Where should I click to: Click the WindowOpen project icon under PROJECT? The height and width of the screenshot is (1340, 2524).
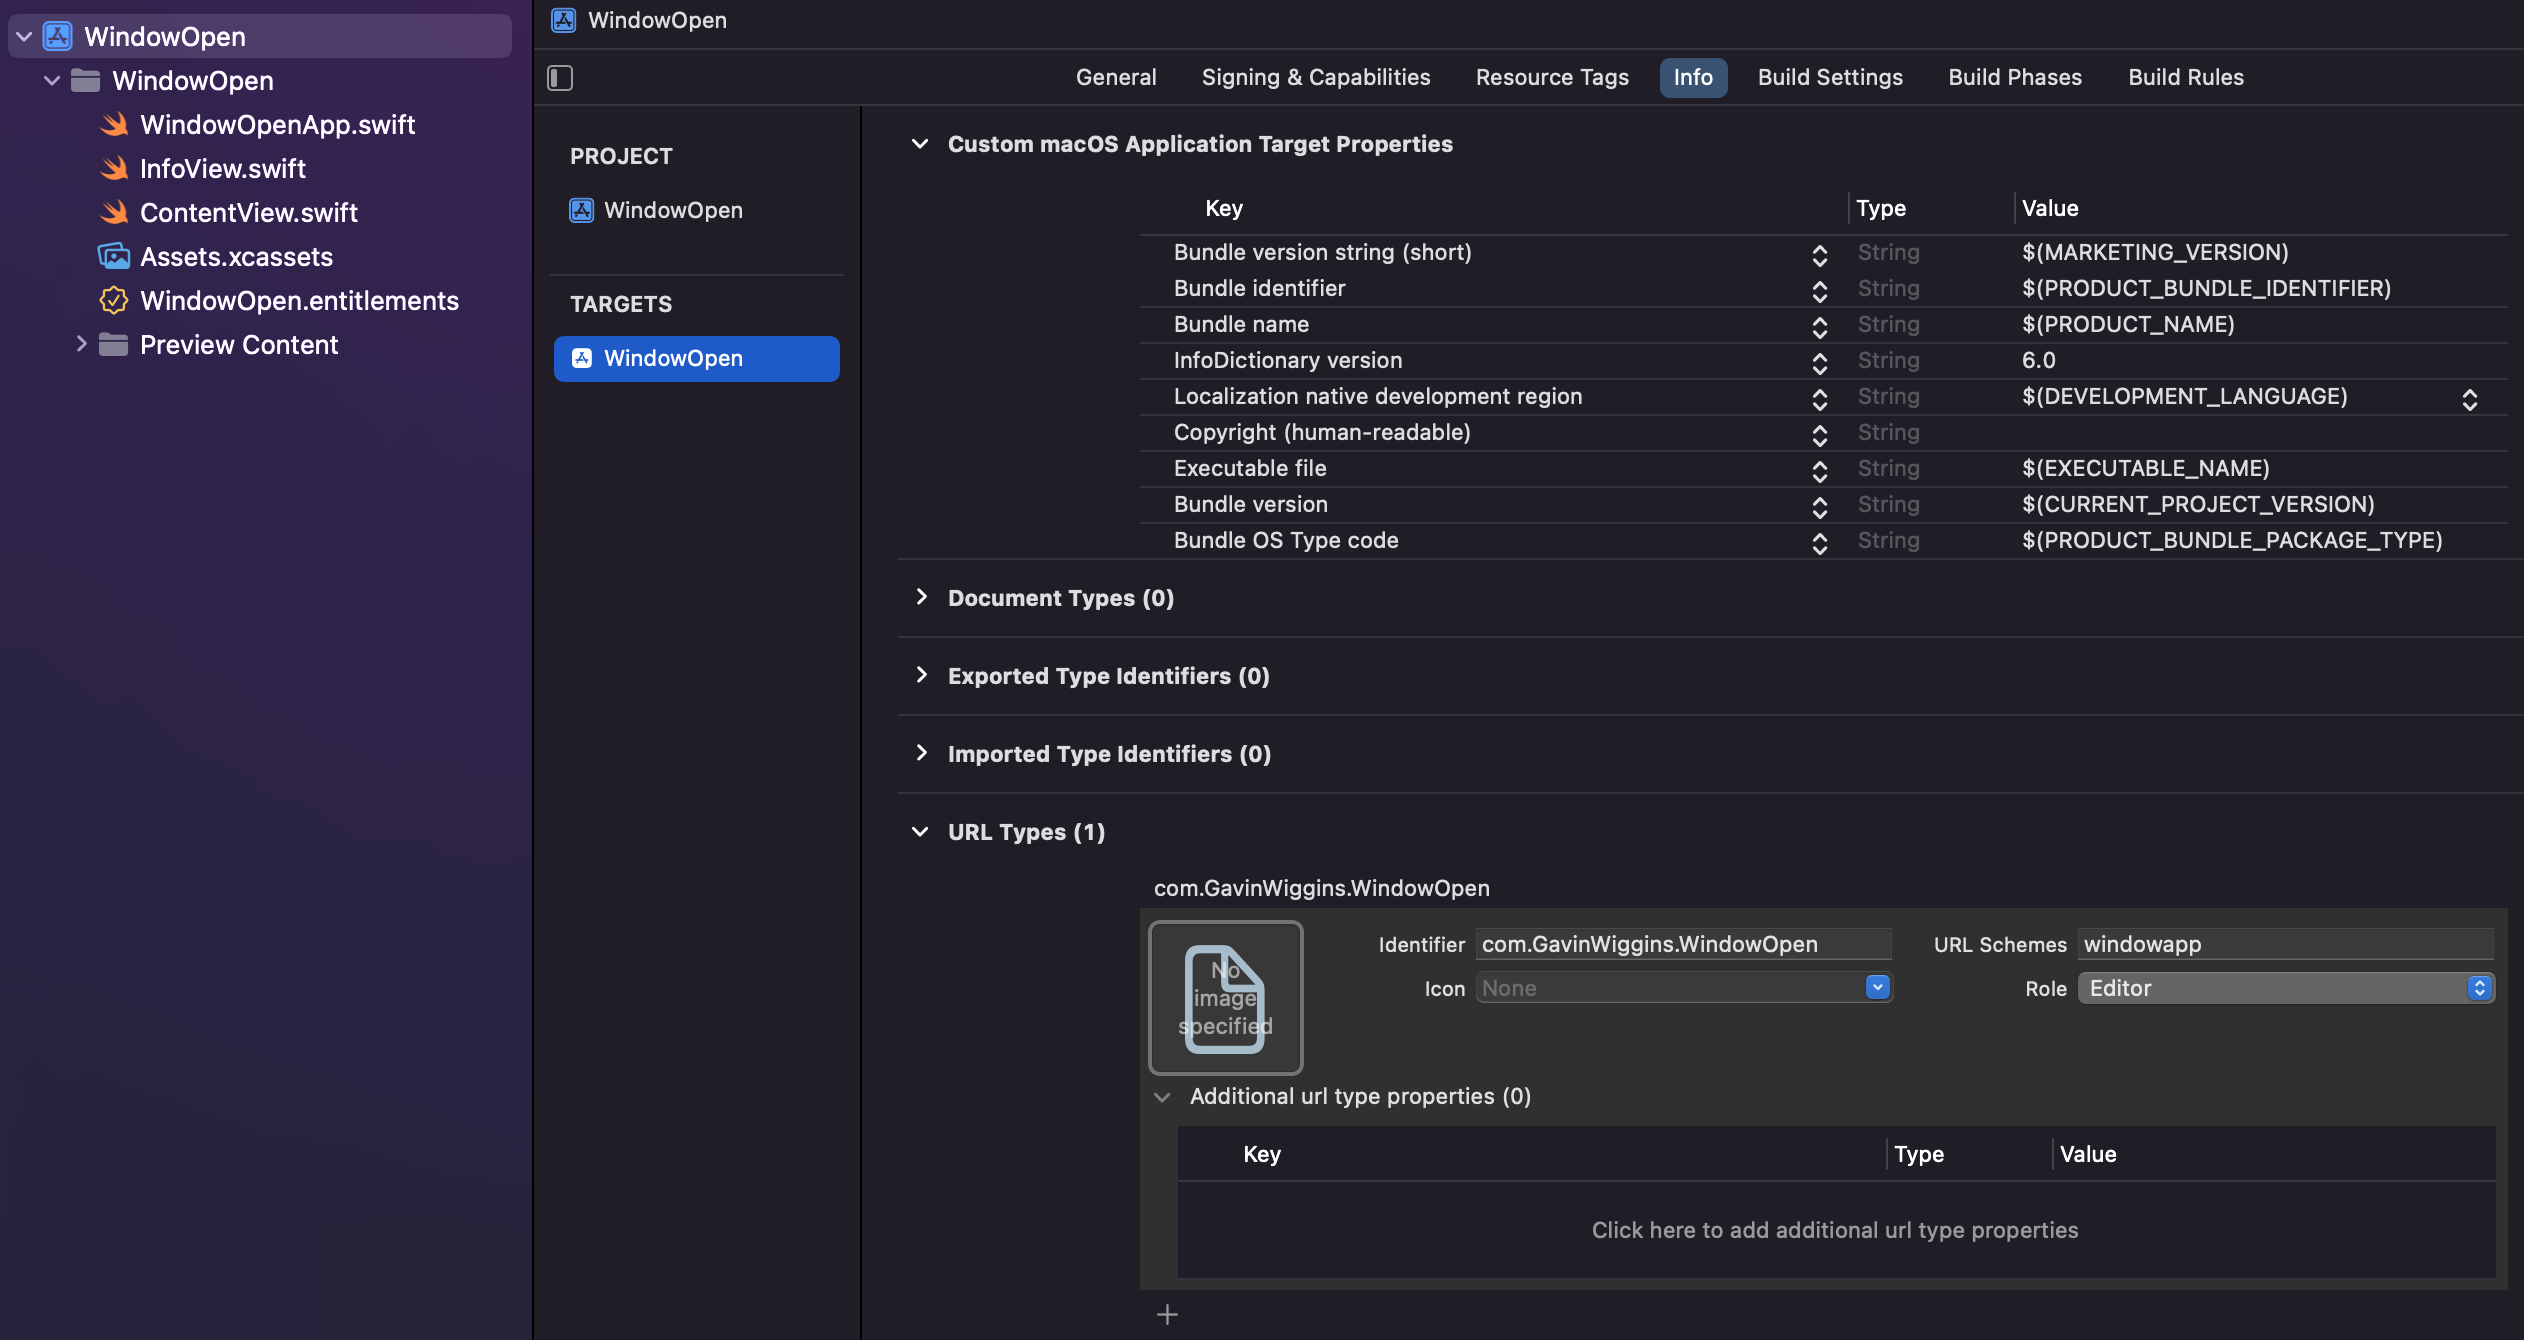point(582,210)
